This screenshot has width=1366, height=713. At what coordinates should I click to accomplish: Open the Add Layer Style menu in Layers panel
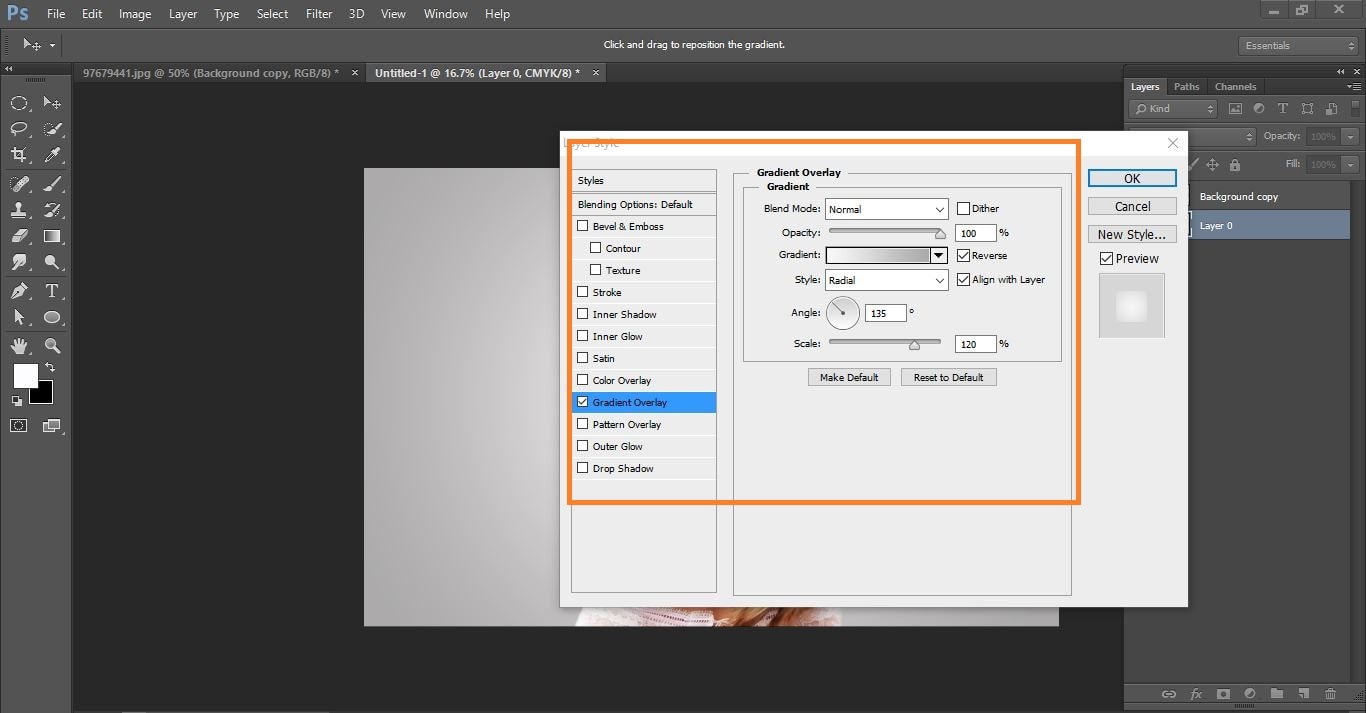pyautogui.click(x=1196, y=694)
